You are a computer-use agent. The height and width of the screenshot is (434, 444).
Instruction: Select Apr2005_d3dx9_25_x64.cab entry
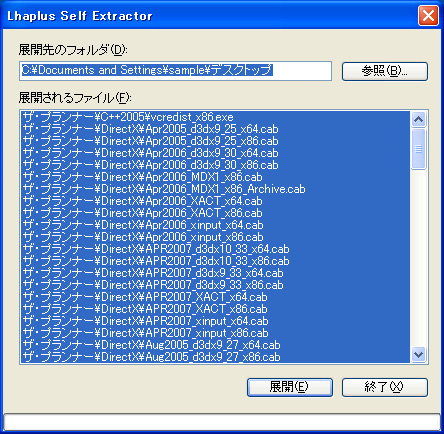tap(216, 129)
